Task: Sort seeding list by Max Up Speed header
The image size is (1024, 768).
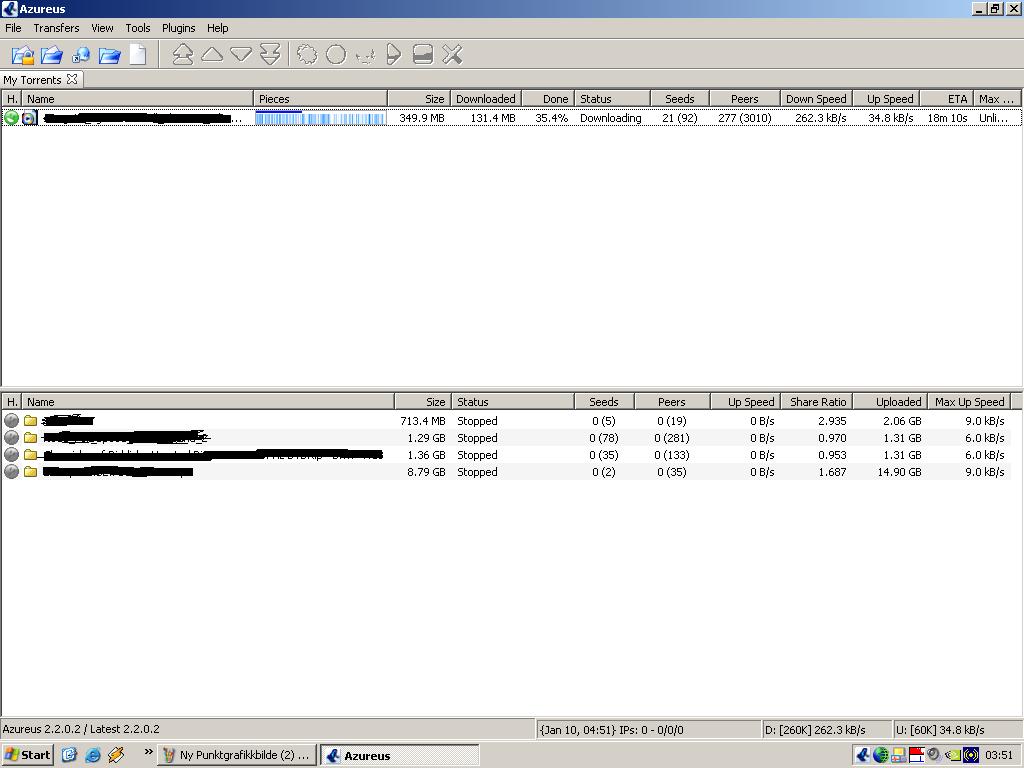Action: pyautogui.click(x=969, y=402)
